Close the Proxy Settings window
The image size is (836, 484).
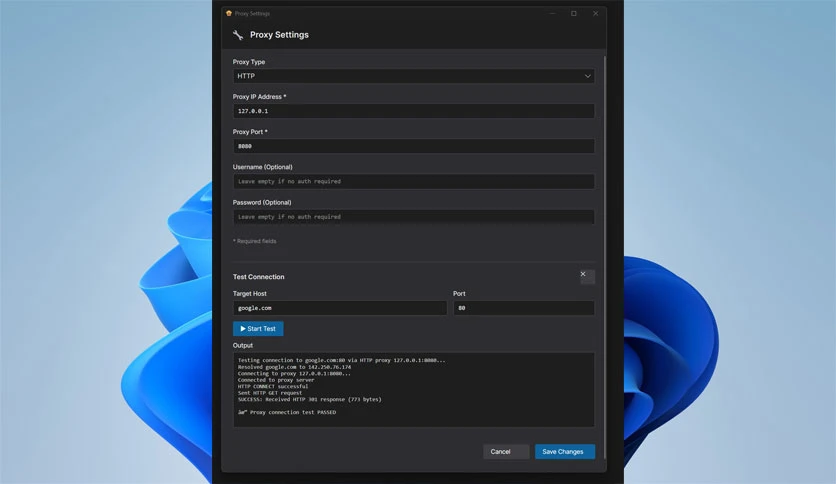point(596,13)
